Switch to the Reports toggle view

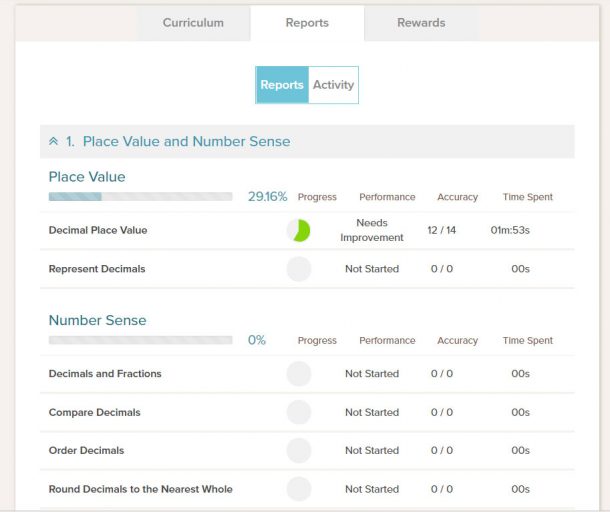tap(282, 85)
